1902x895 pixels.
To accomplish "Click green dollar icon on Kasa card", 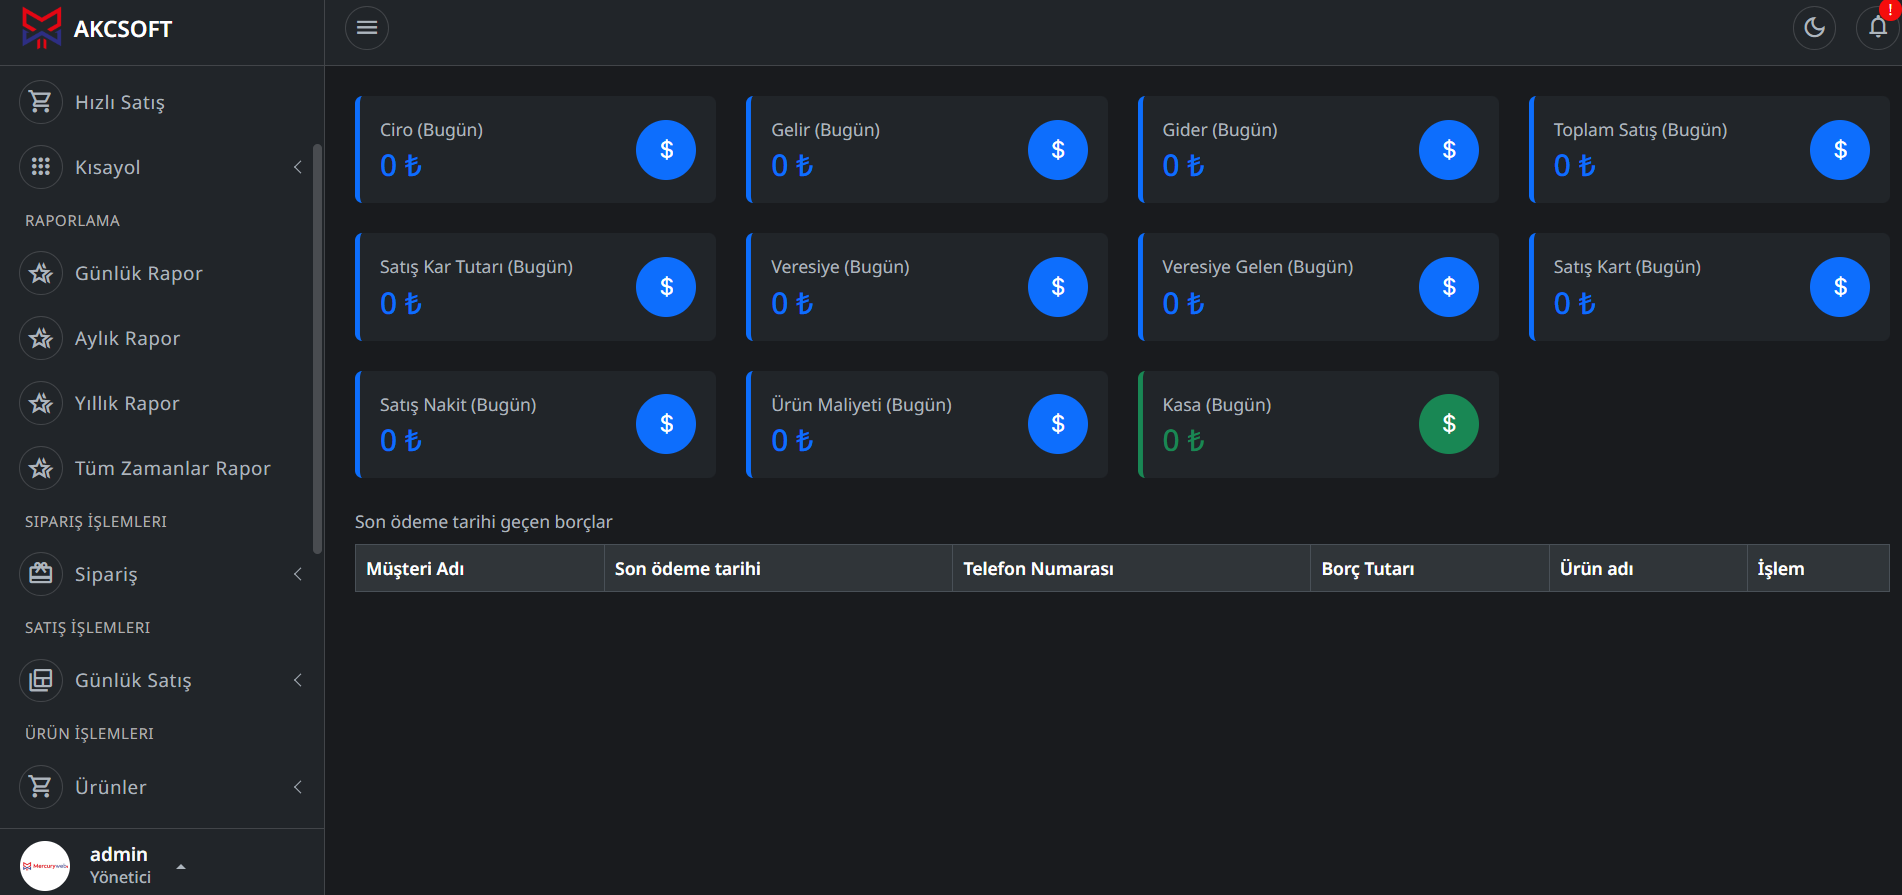I will [x=1449, y=424].
